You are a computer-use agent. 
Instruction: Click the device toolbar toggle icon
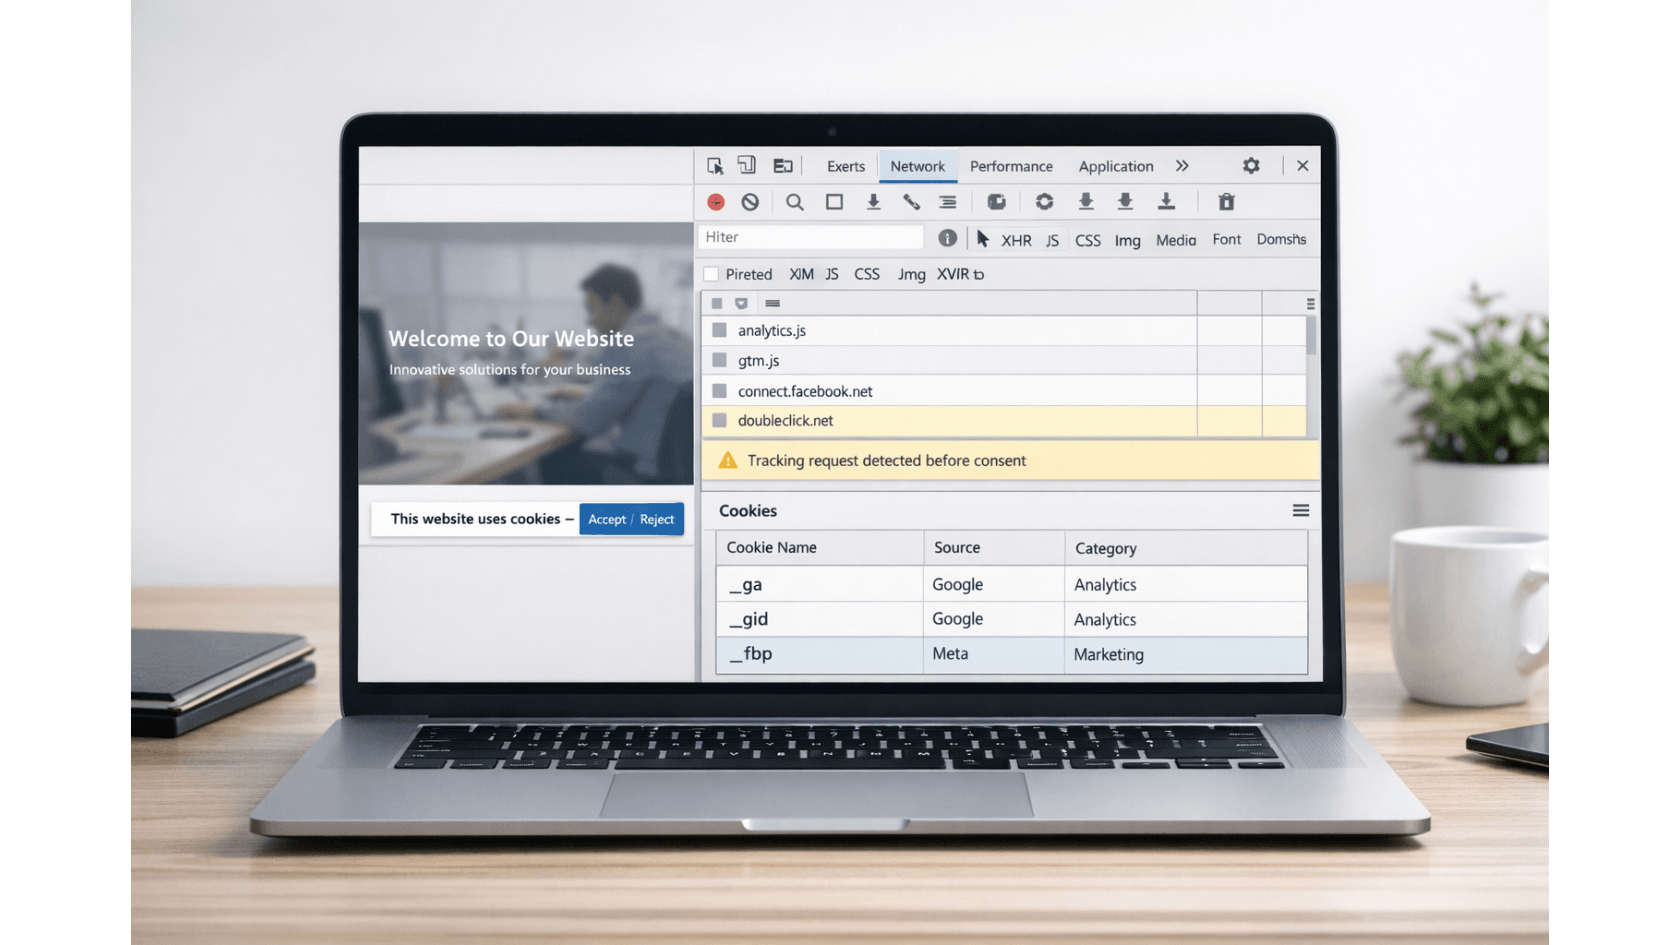pyautogui.click(x=747, y=165)
